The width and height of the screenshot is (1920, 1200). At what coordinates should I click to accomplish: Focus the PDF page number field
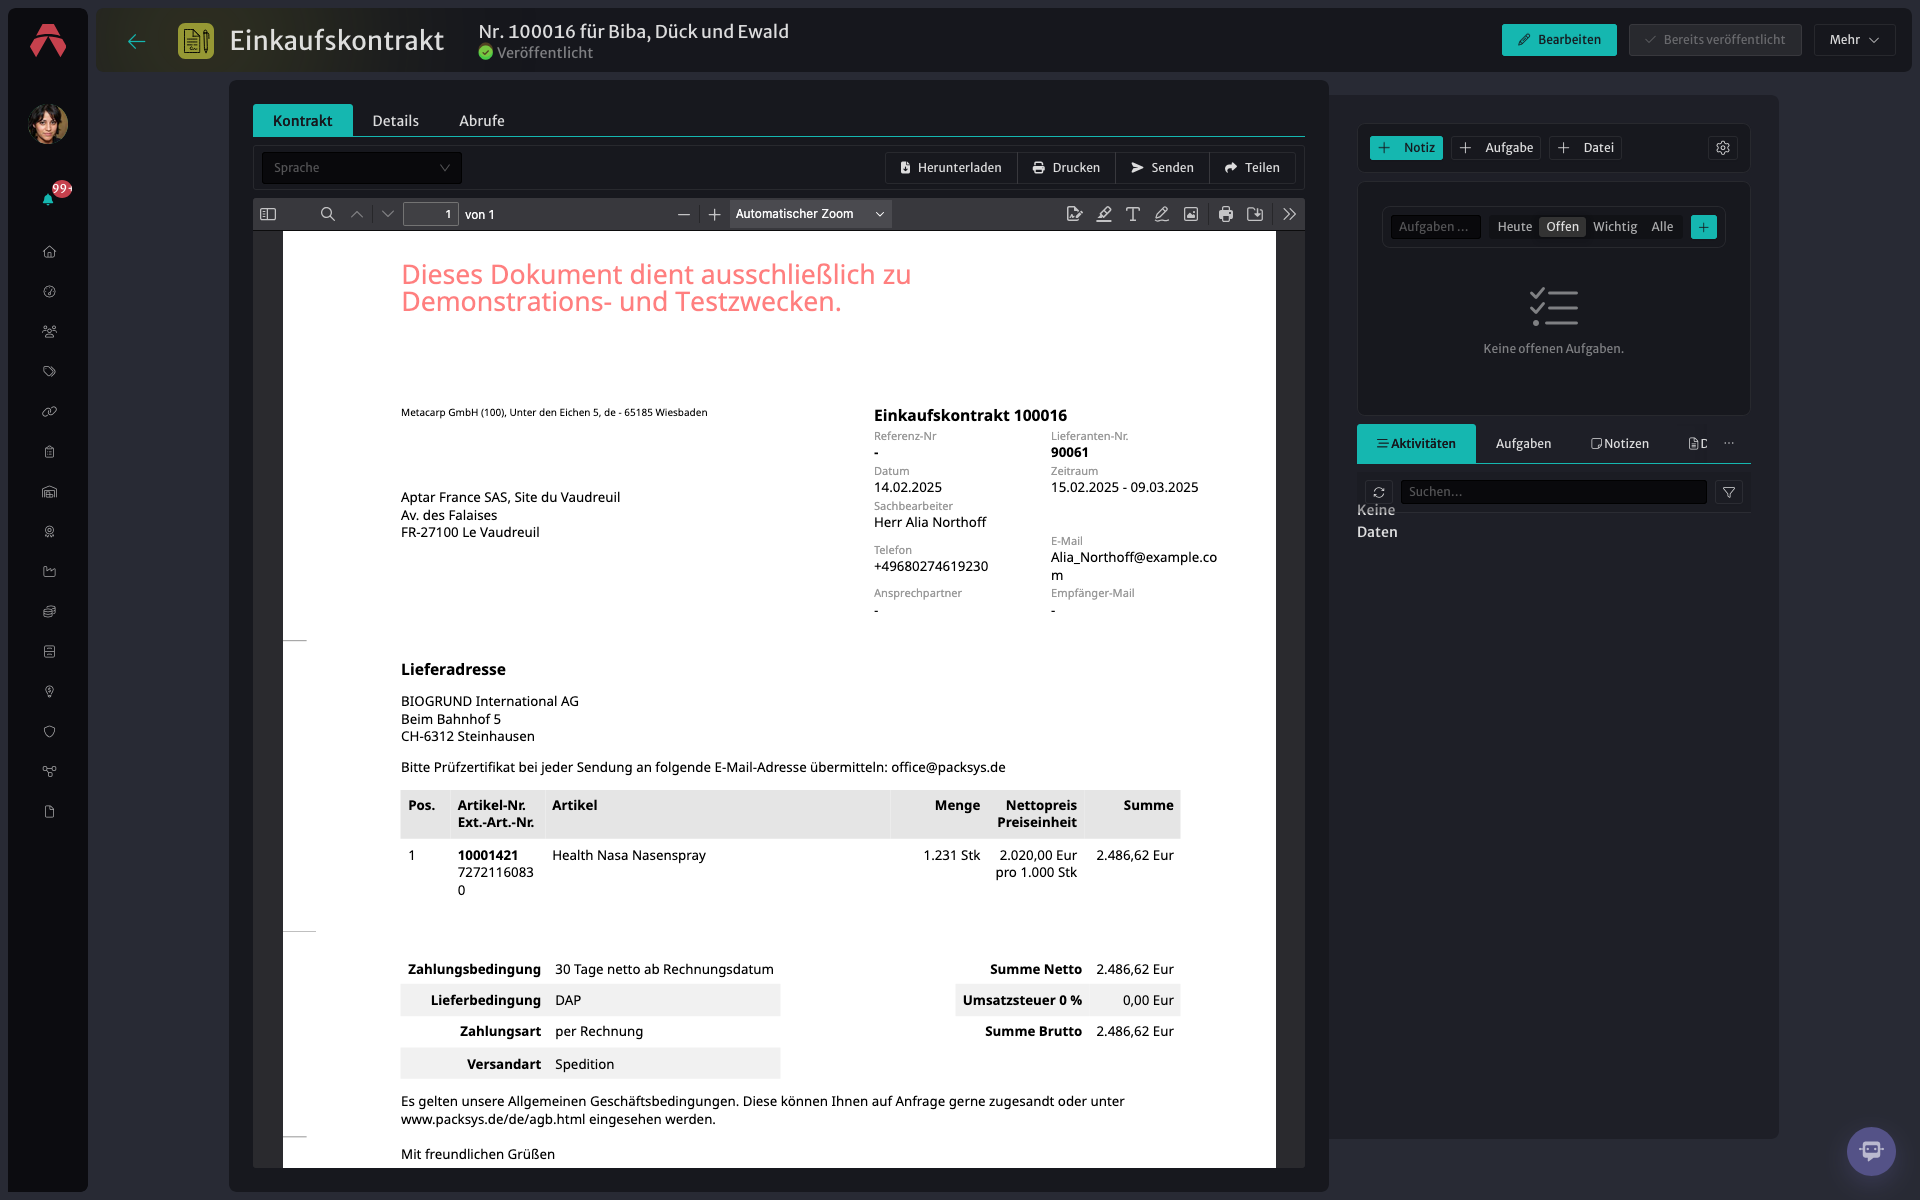click(x=431, y=214)
